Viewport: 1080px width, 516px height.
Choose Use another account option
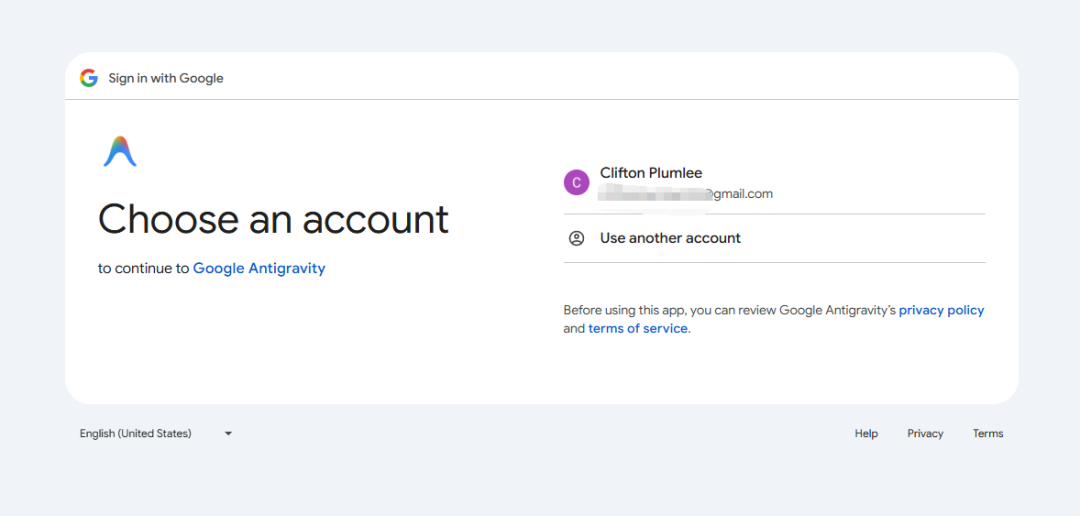670,238
